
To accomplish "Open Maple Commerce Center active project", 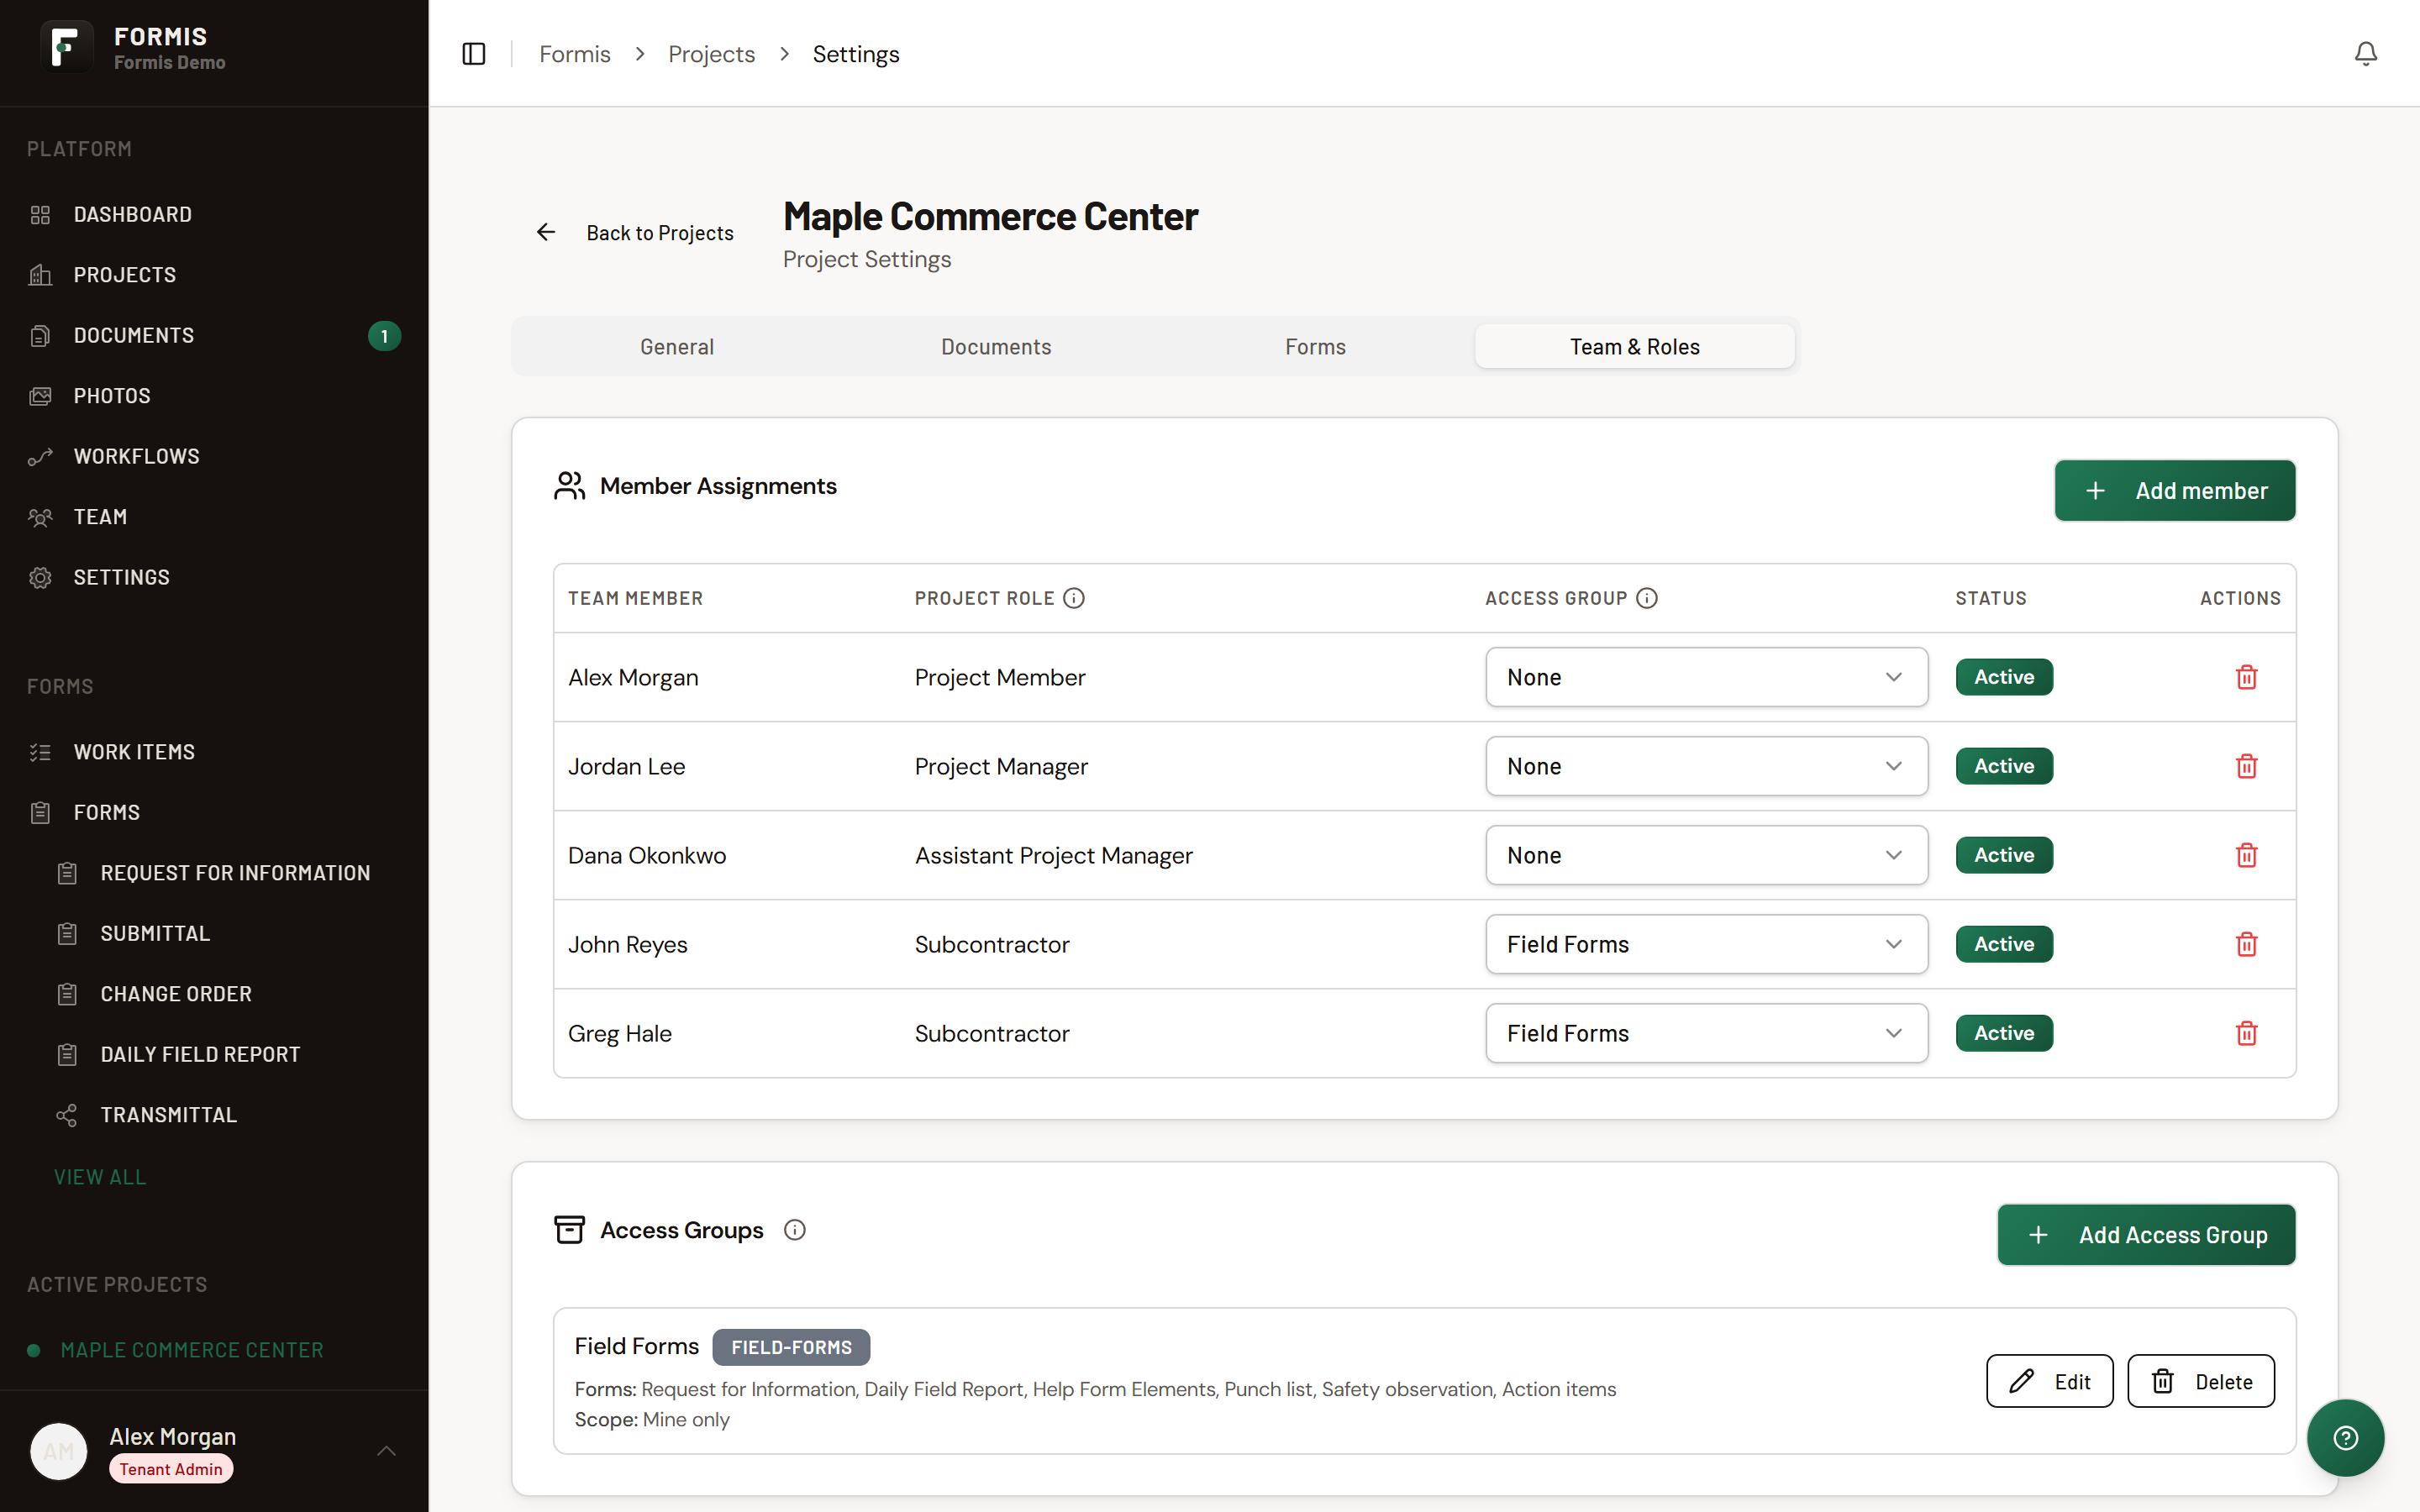I will coord(192,1350).
